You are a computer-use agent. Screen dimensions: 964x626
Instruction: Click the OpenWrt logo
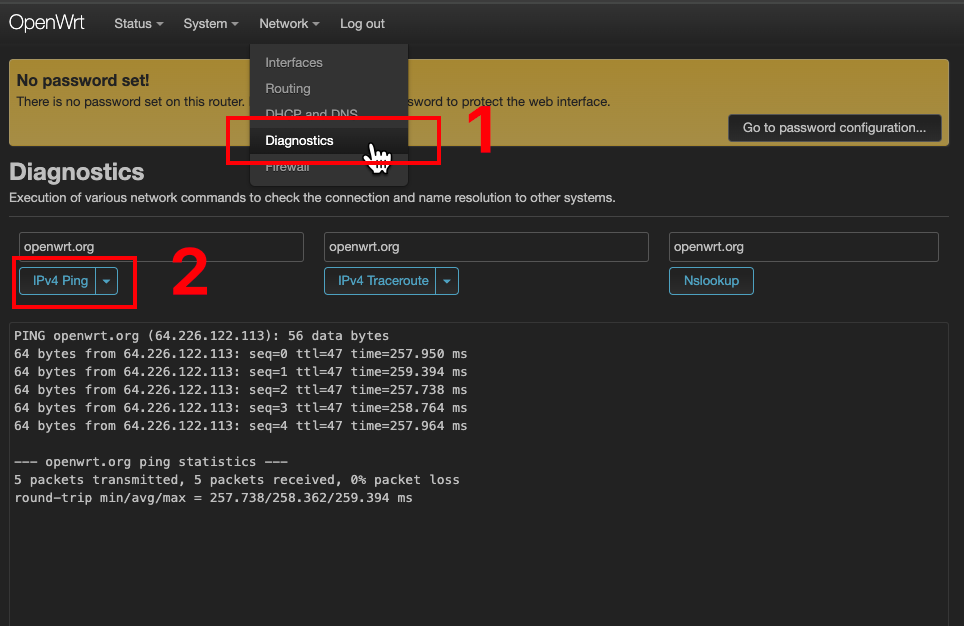point(46,22)
